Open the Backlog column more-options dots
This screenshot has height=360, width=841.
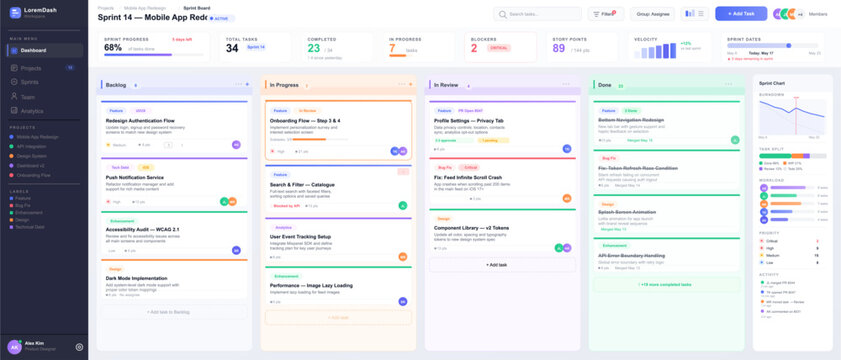tap(238, 84)
